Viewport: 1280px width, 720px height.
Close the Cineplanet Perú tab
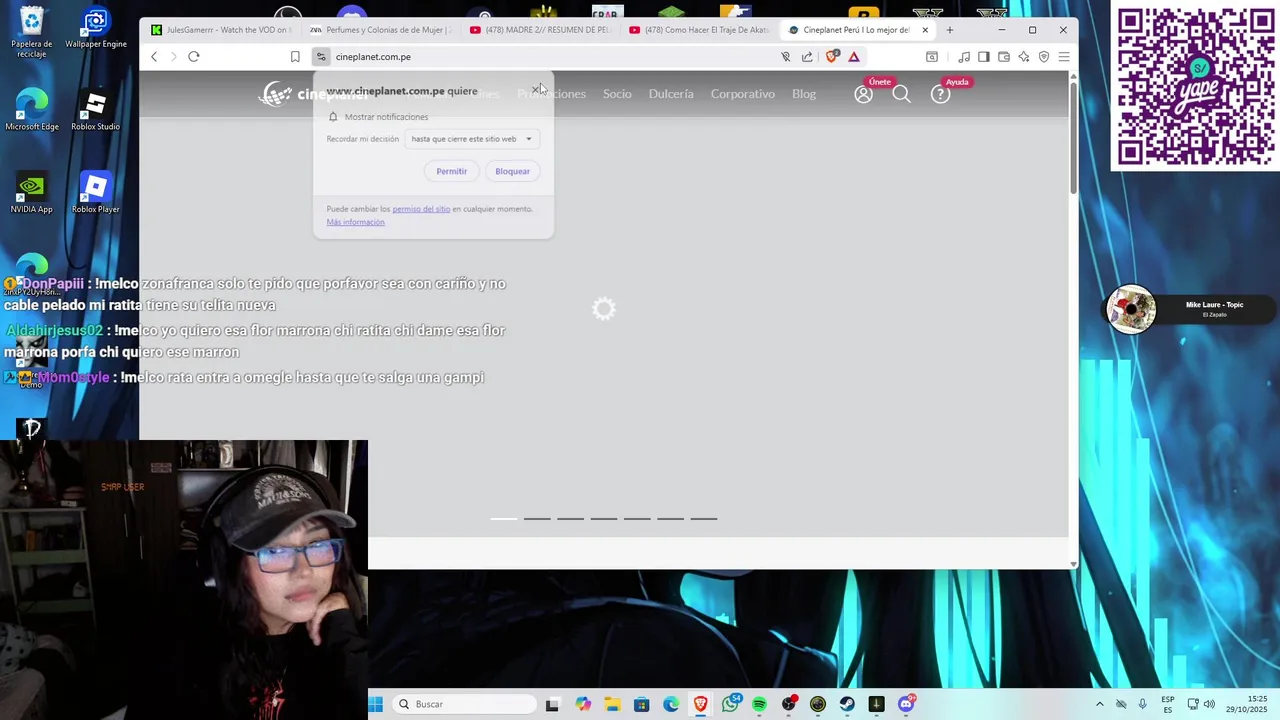coord(925,30)
